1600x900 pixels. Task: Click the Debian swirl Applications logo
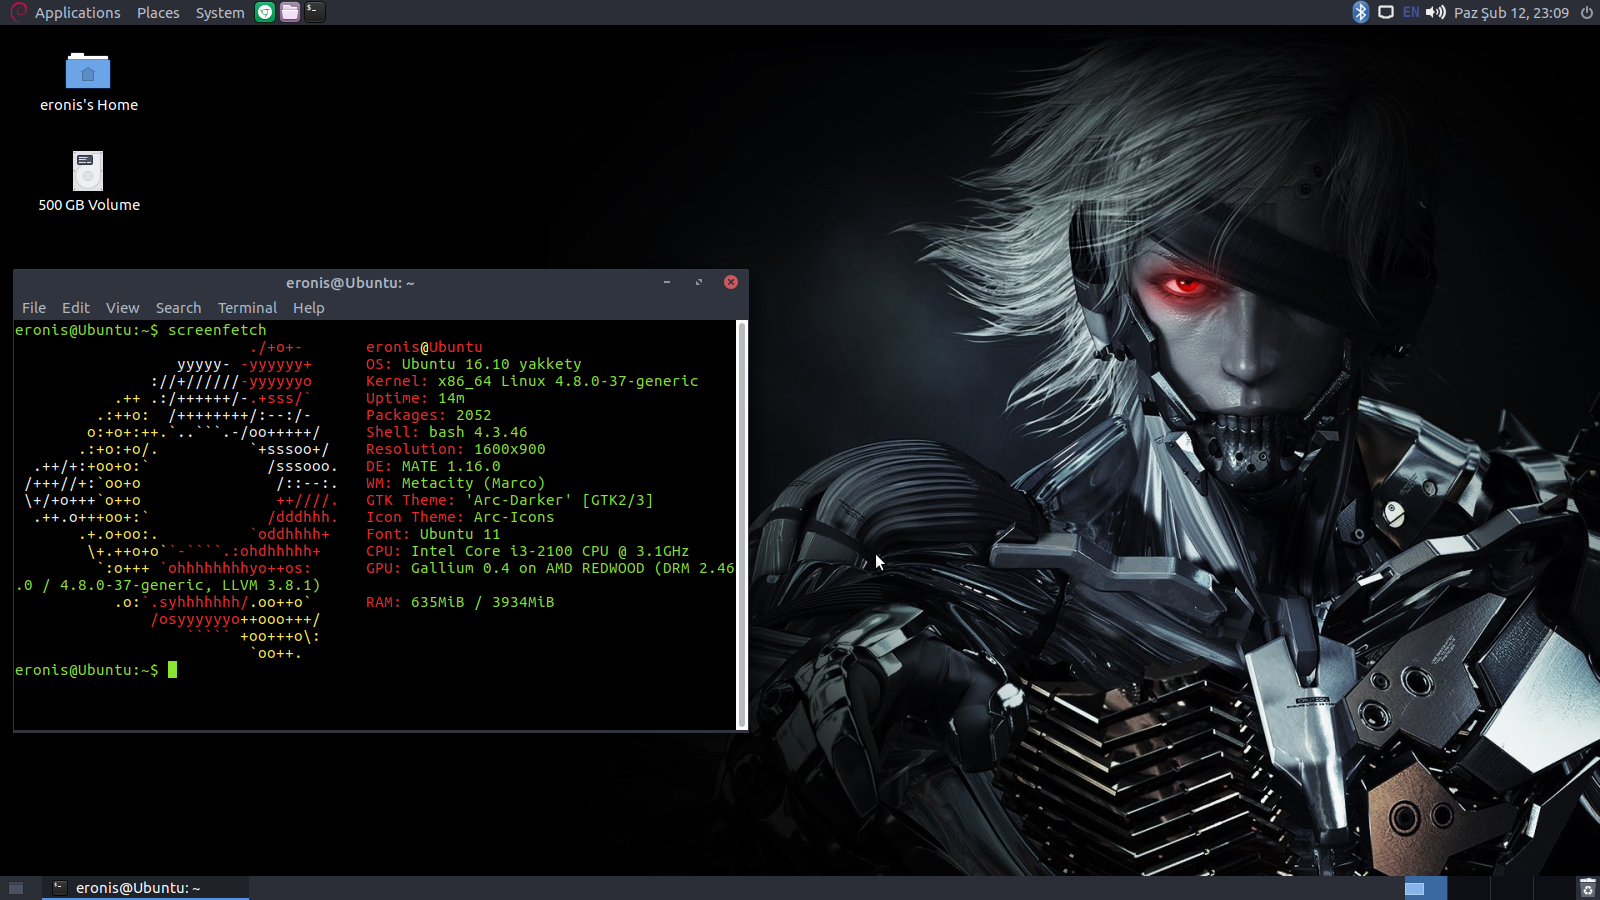[18, 12]
